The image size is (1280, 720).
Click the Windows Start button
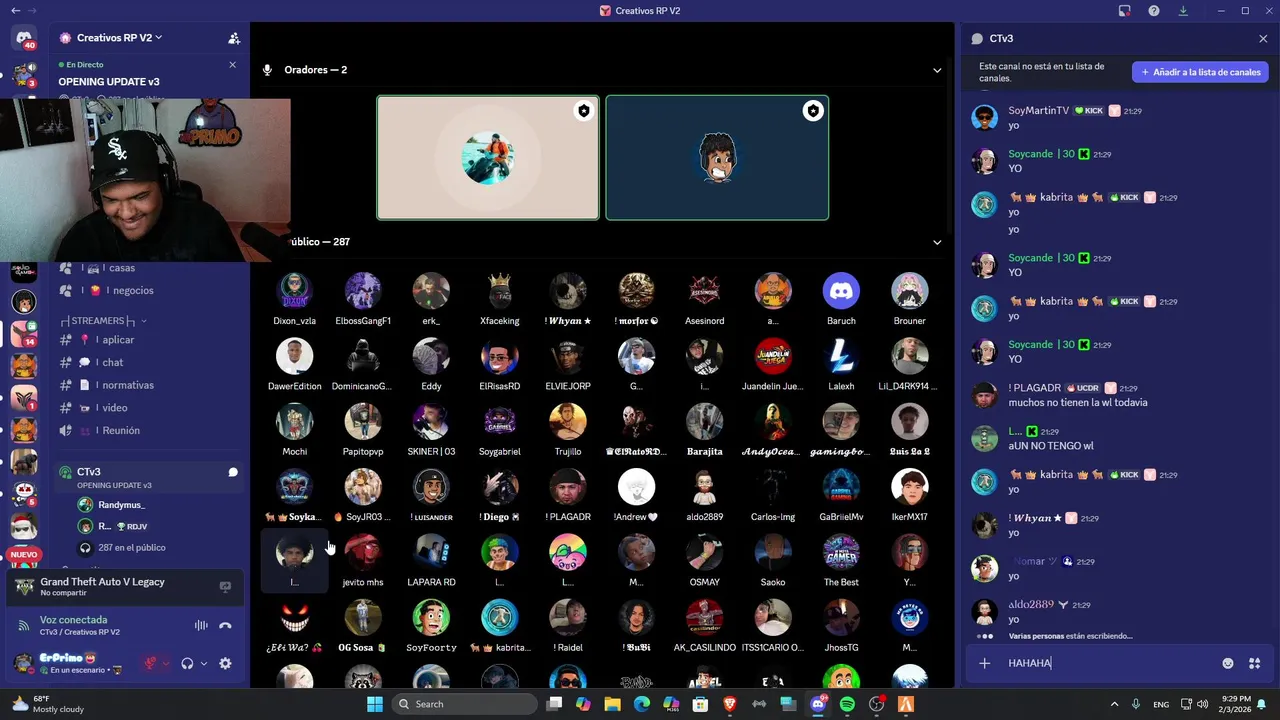[x=375, y=704]
